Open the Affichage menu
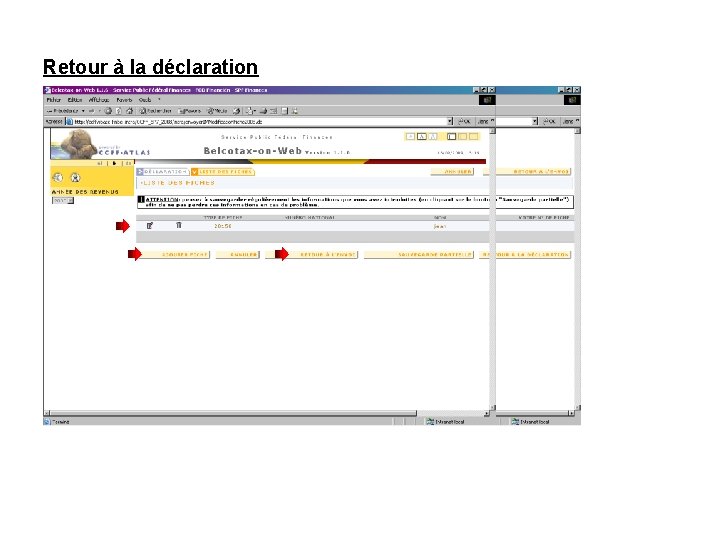 [99, 100]
